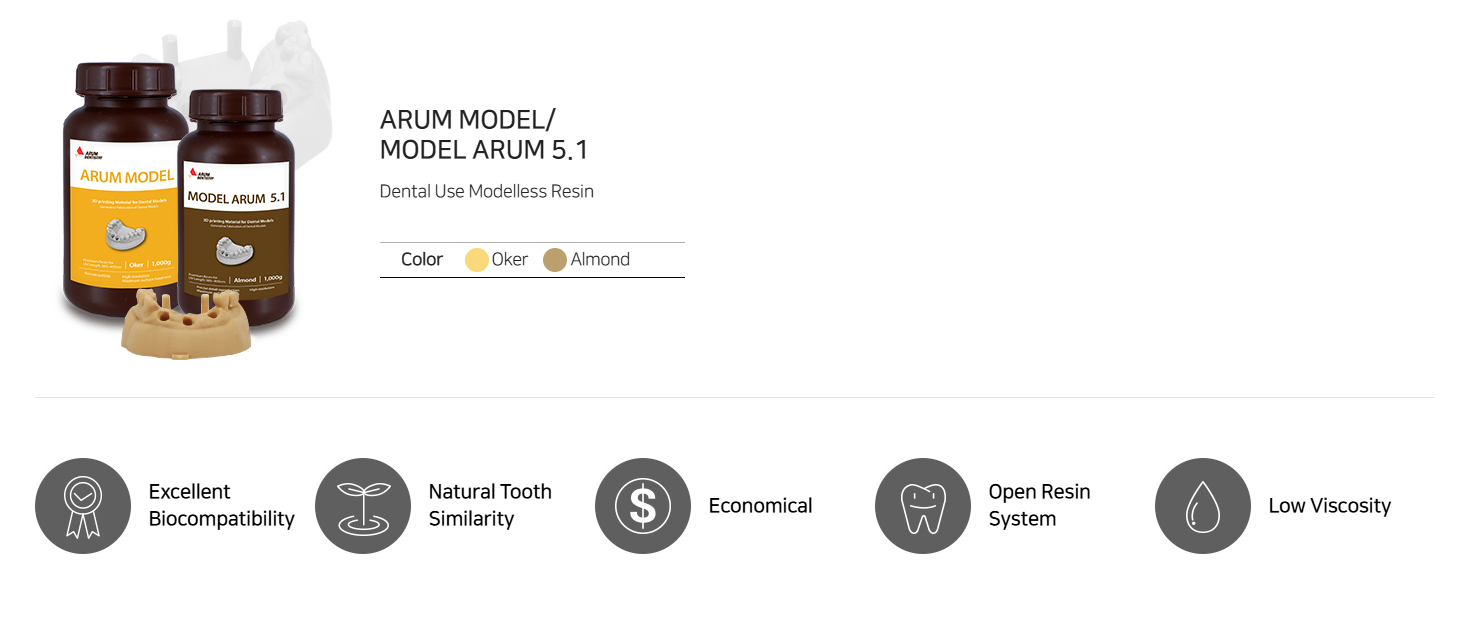Click the Natural Tooth Similarity text
1468x623 pixels.
pos(490,505)
